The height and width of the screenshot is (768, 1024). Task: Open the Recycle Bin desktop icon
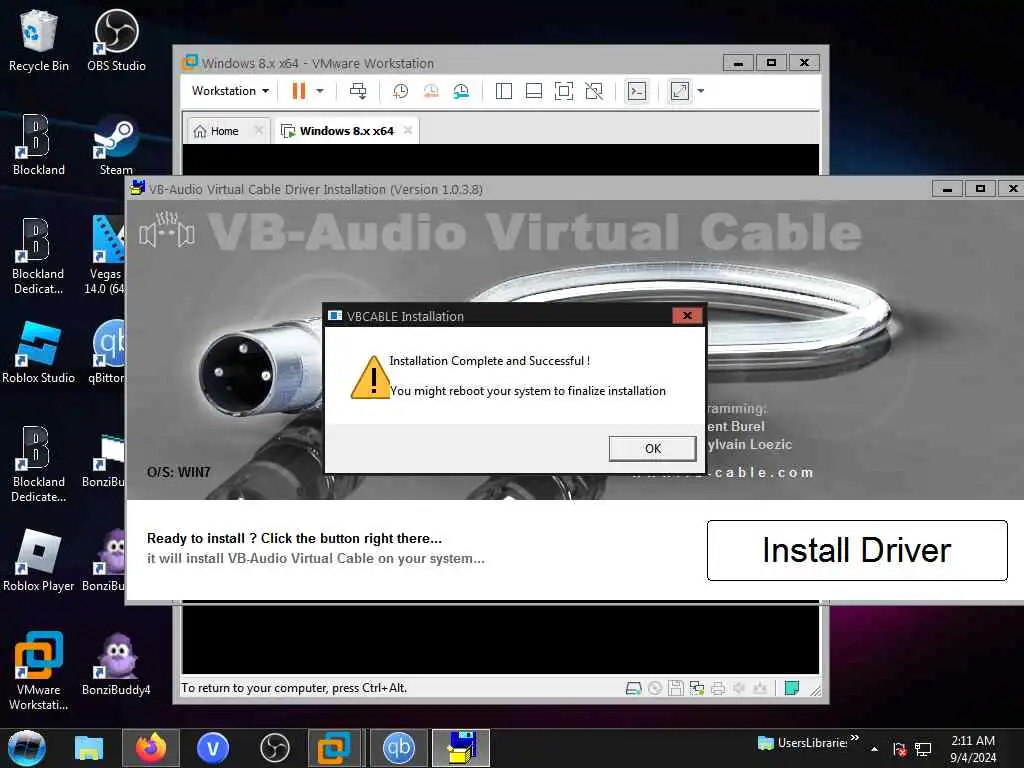tap(39, 40)
